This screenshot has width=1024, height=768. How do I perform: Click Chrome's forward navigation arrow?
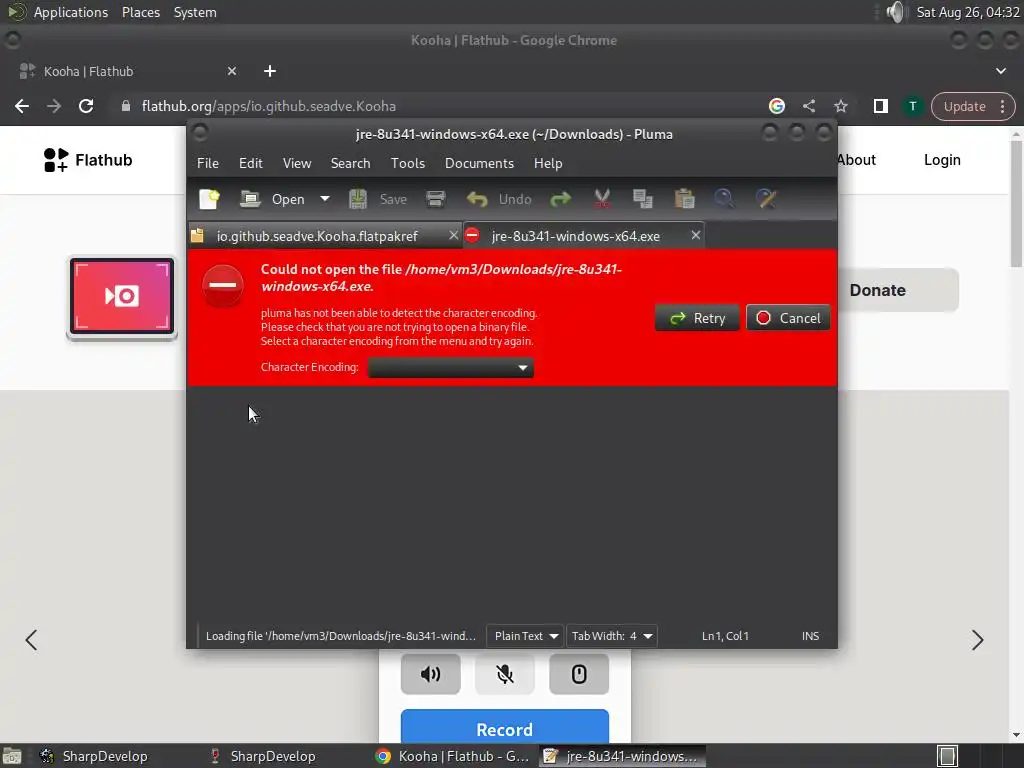[54, 106]
